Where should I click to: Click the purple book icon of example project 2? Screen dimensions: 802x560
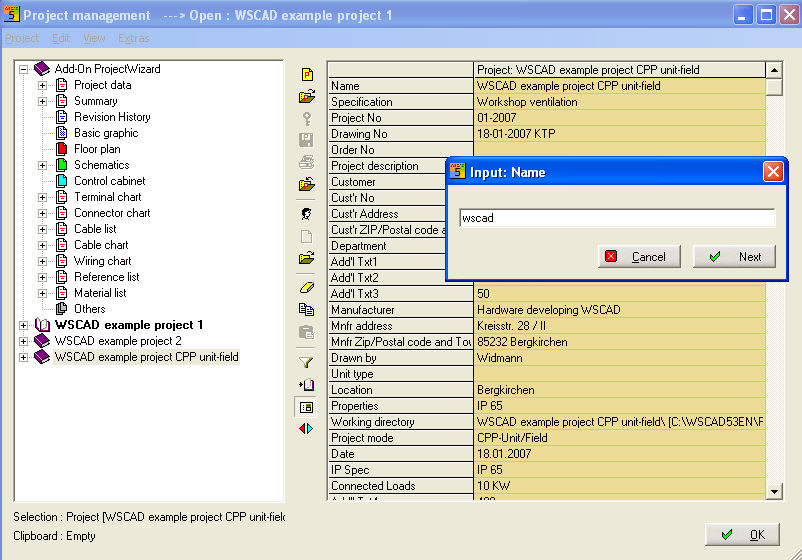(42, 341)
